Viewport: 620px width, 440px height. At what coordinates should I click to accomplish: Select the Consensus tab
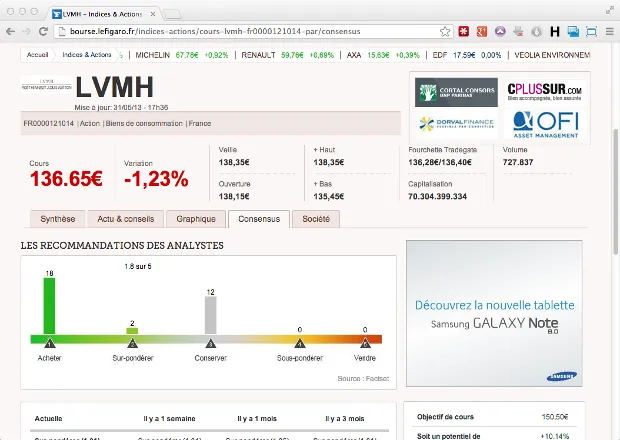[x=259, y=219]
